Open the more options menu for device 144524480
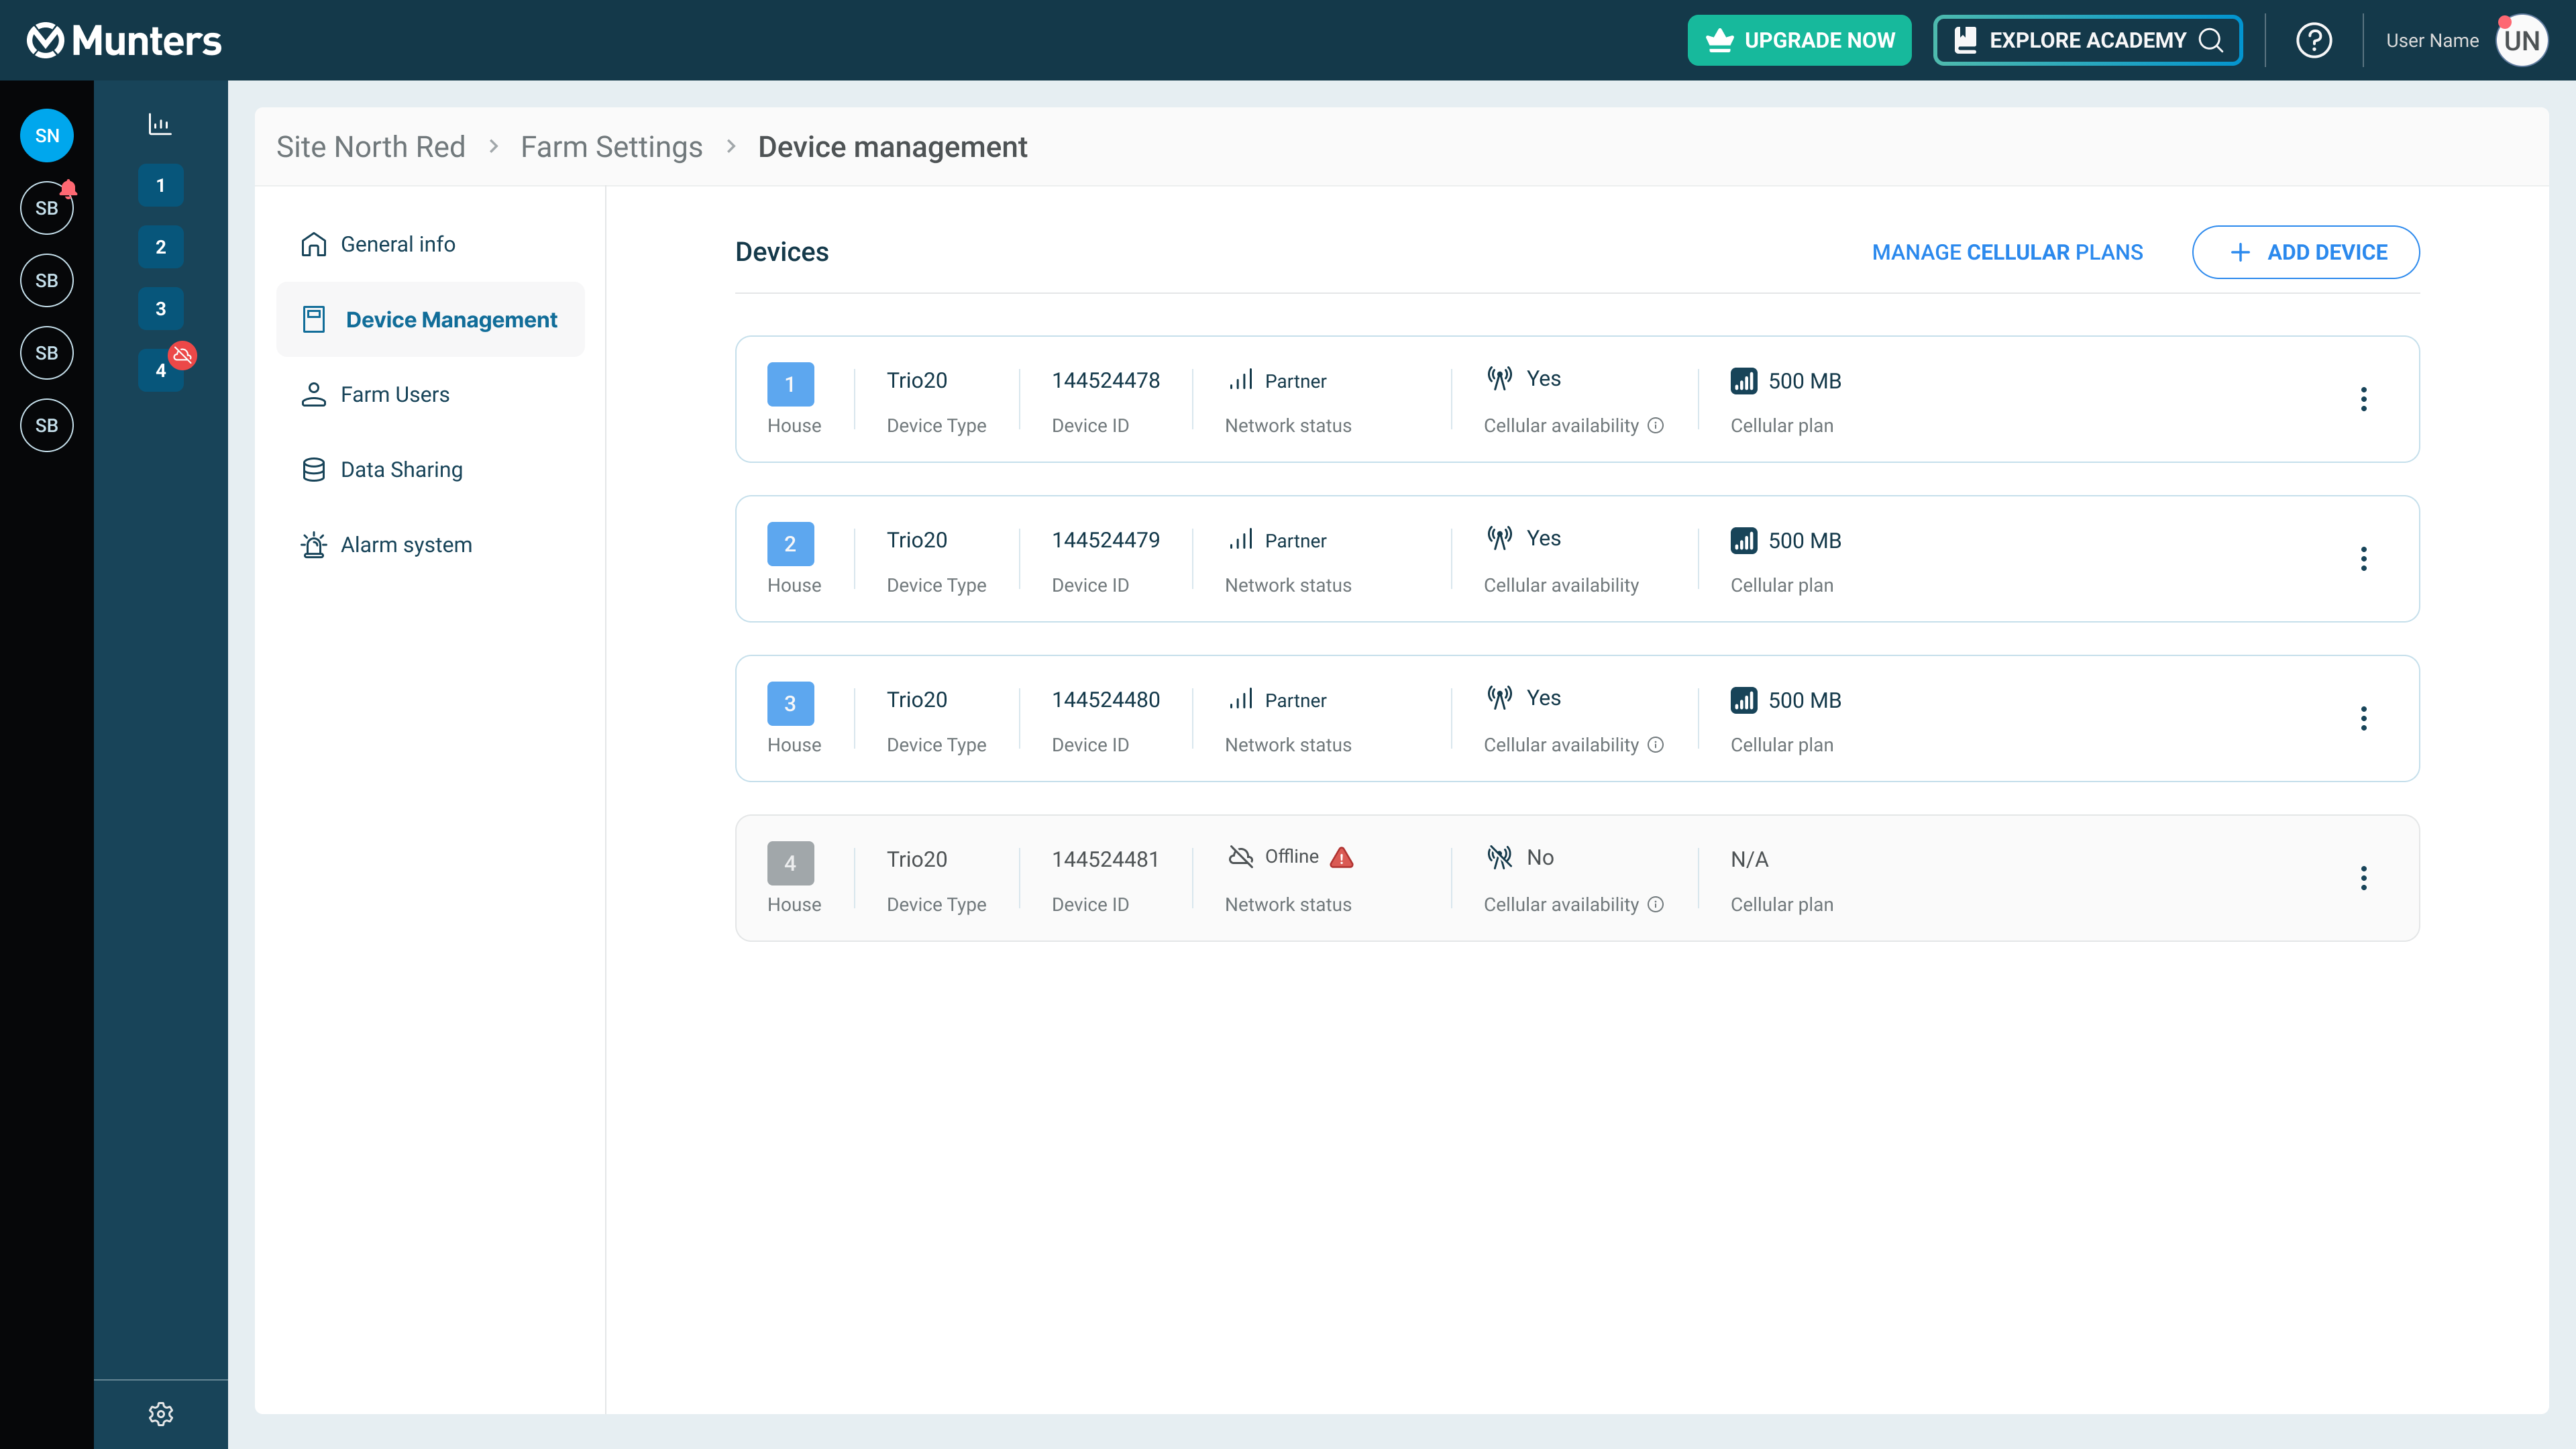The width and height of the screenshot is (2576, 1449). (x=2363, y=718)
